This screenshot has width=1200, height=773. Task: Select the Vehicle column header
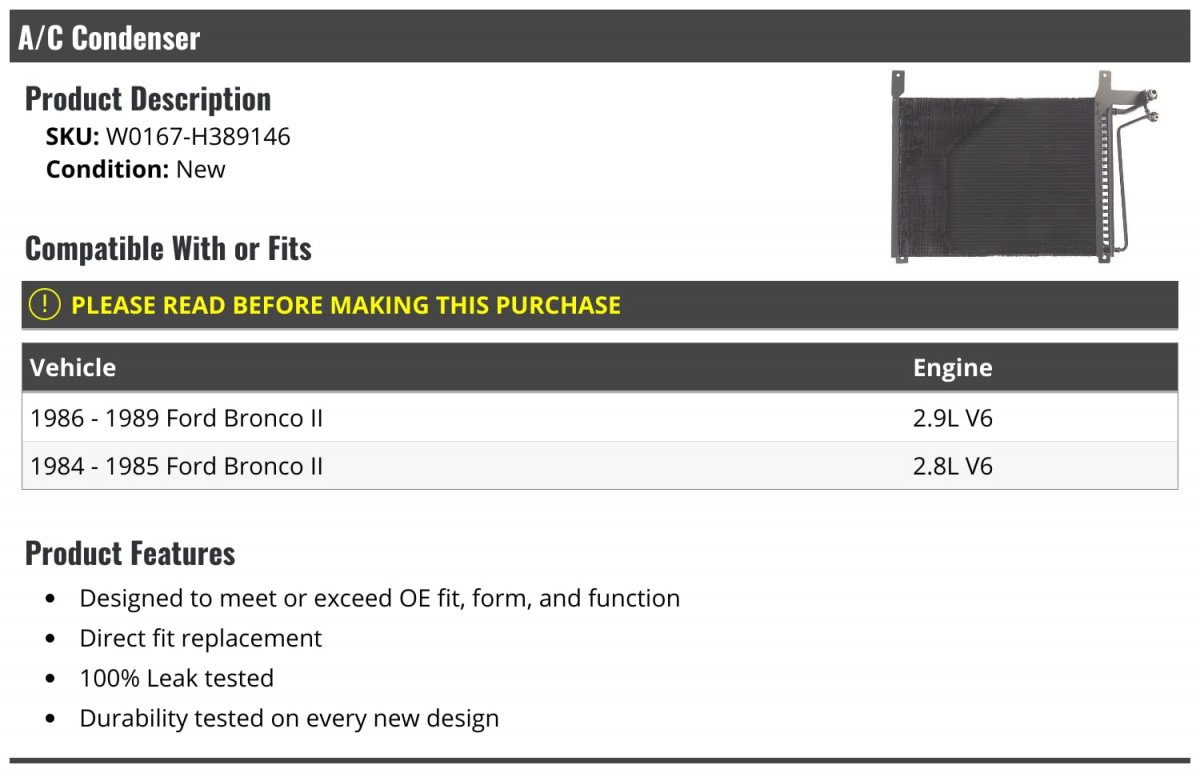pos(73,368)
